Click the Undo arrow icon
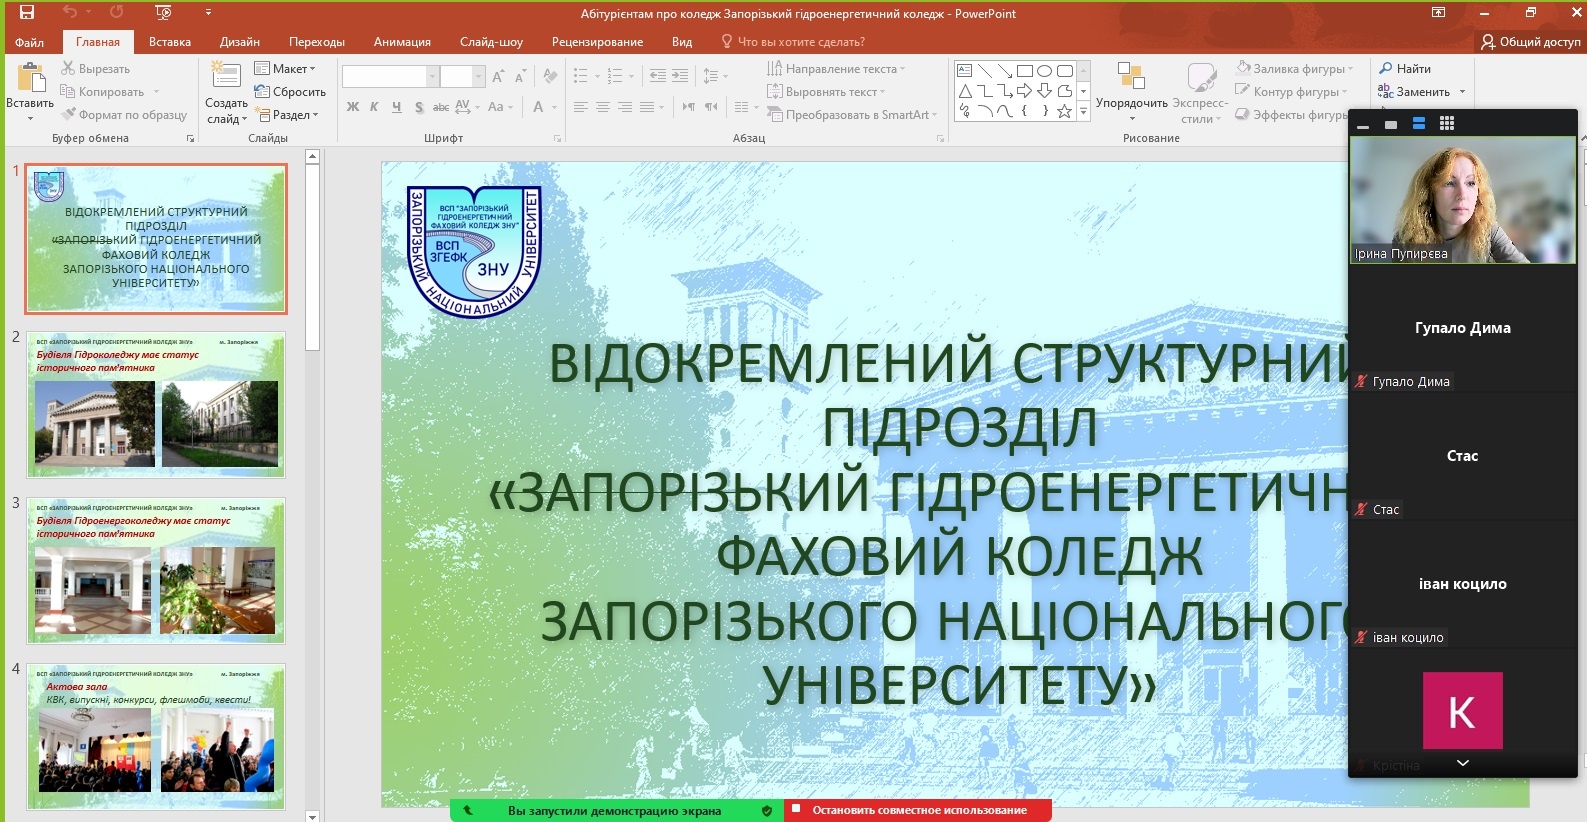 [x=70, y=13]
